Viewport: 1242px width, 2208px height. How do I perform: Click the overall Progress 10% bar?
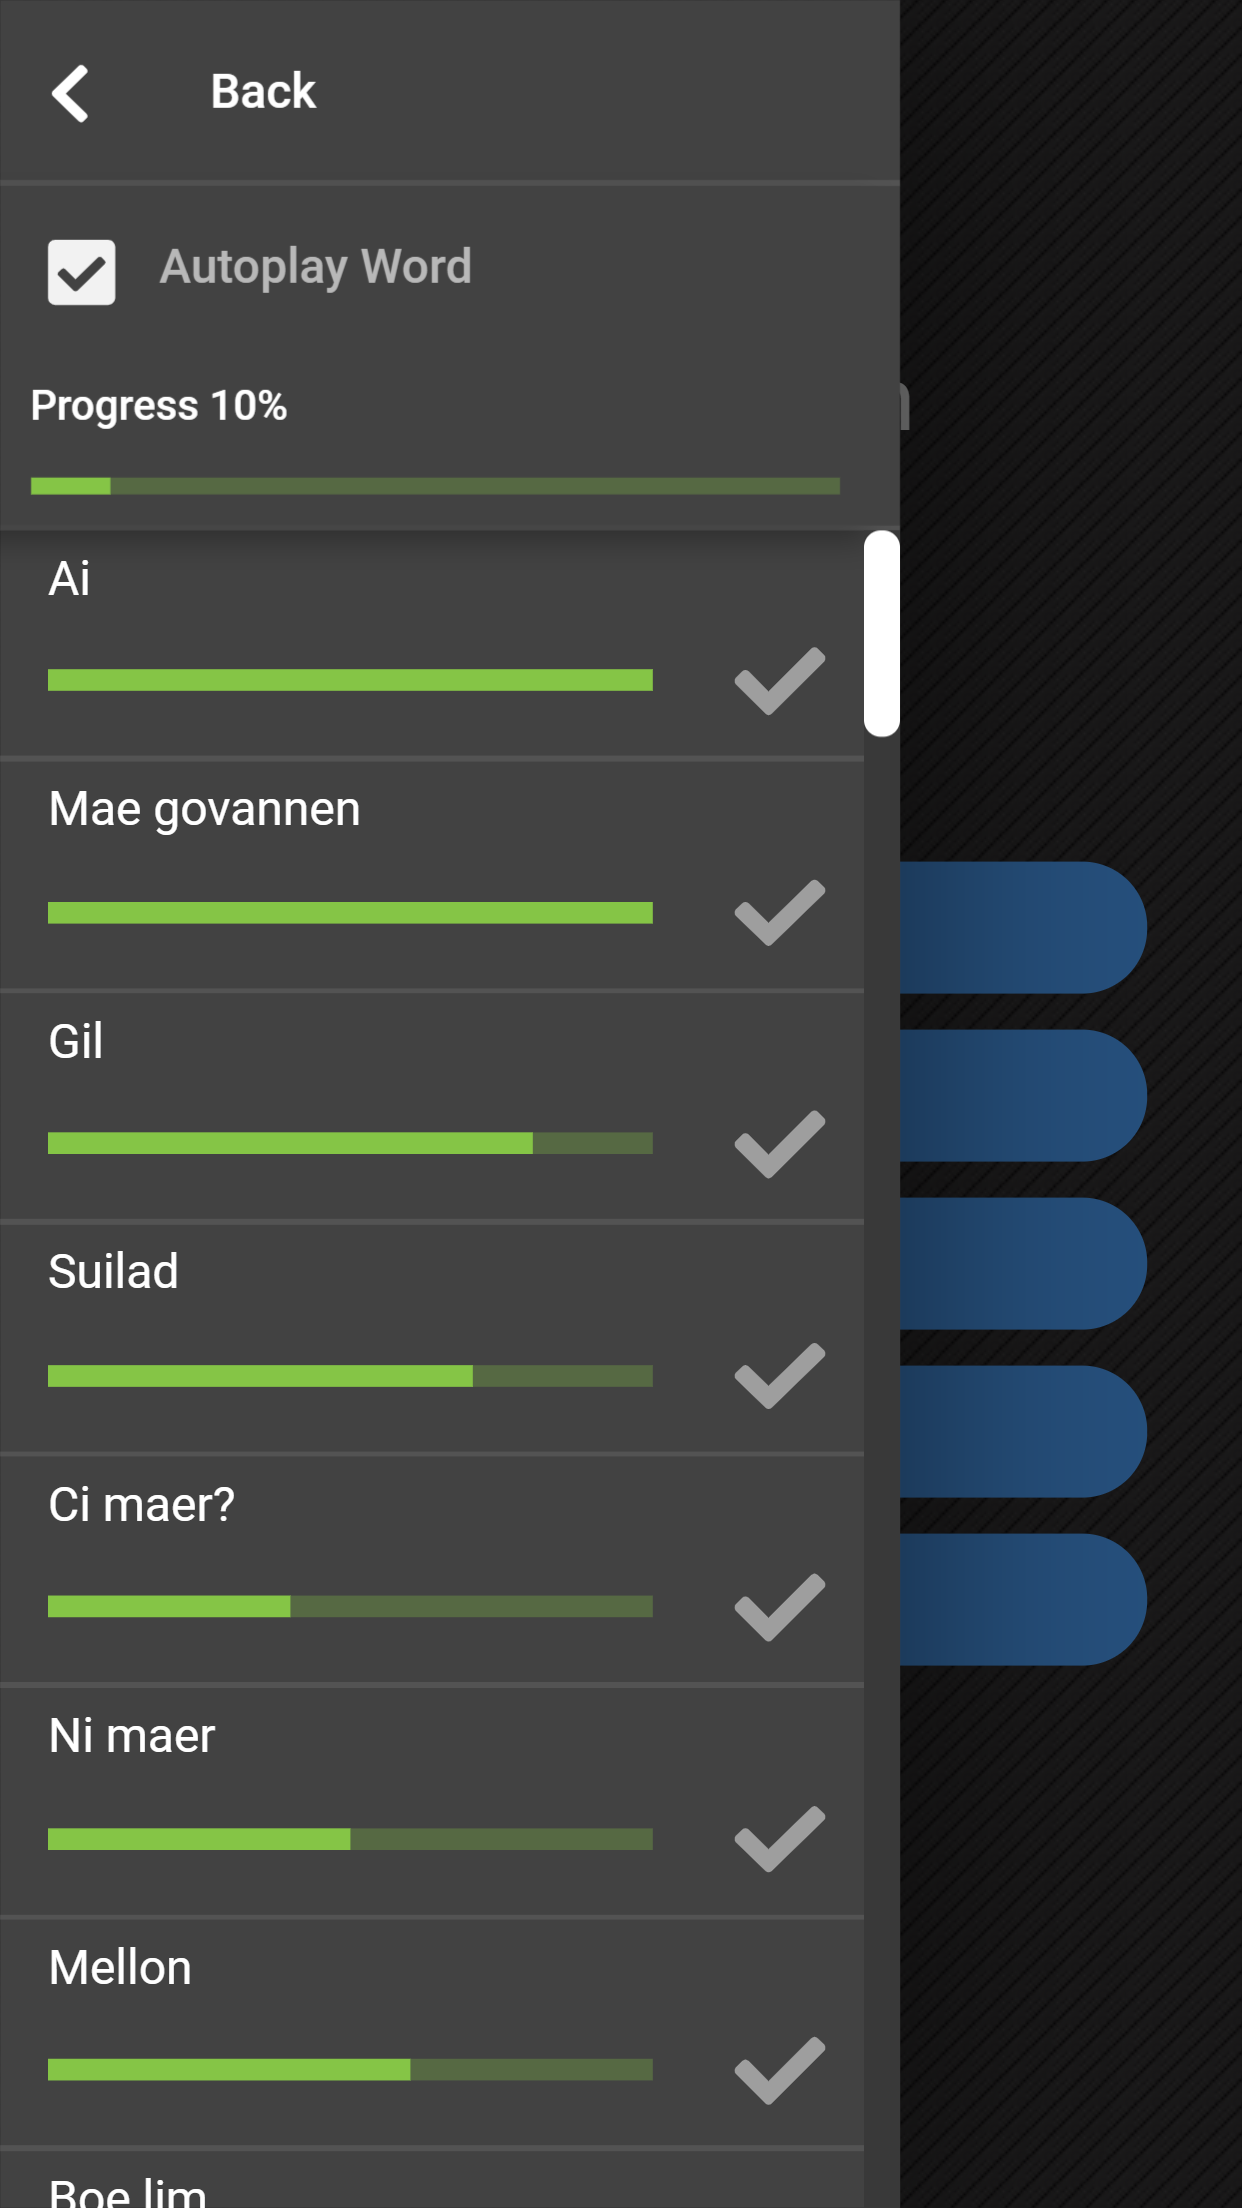click(x=435, y=486)
